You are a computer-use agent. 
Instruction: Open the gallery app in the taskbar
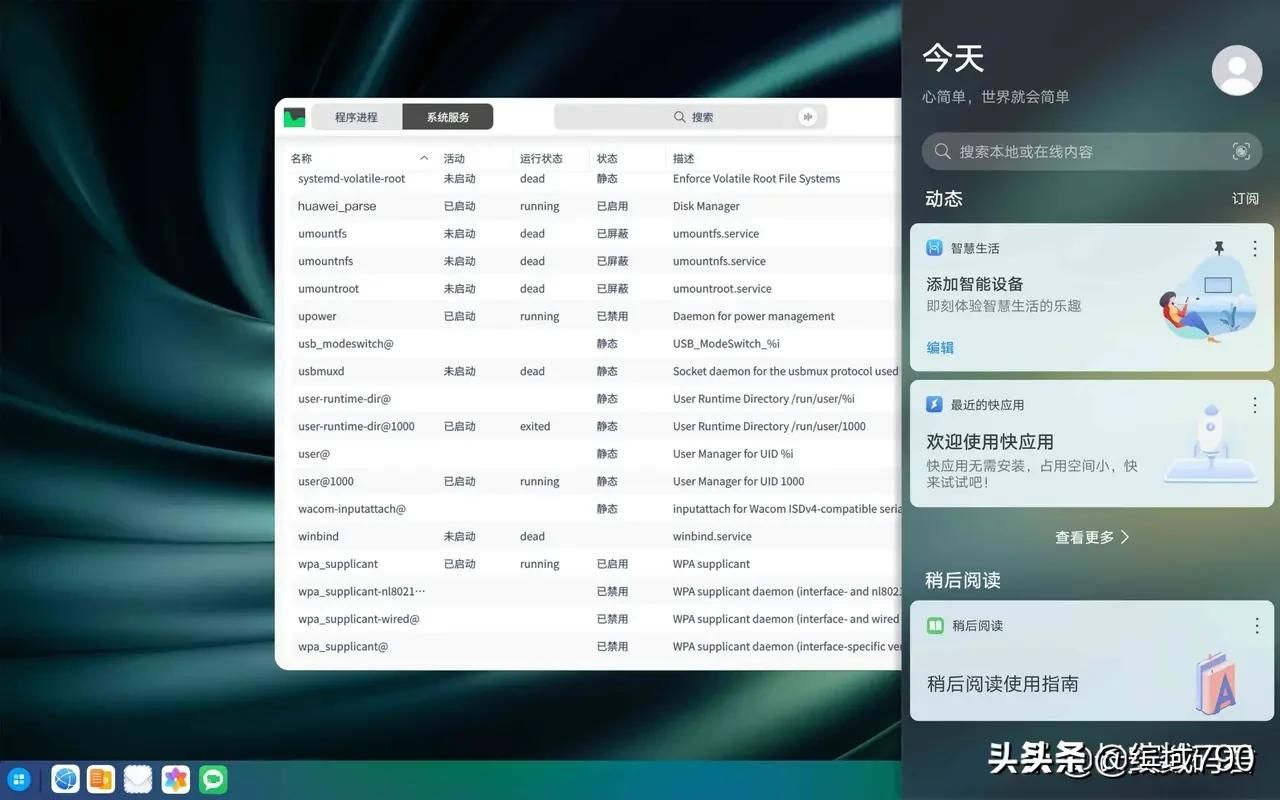click(176, 779)
